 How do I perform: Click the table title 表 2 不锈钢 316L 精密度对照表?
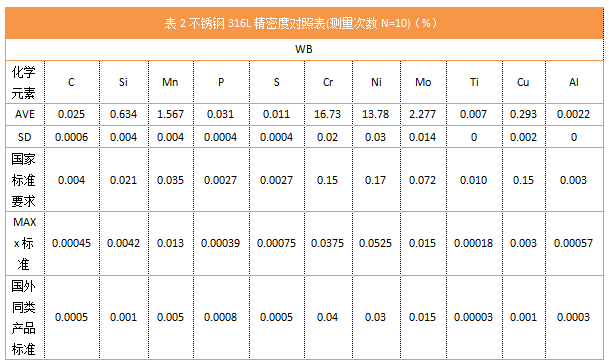(x=244, y=24)
